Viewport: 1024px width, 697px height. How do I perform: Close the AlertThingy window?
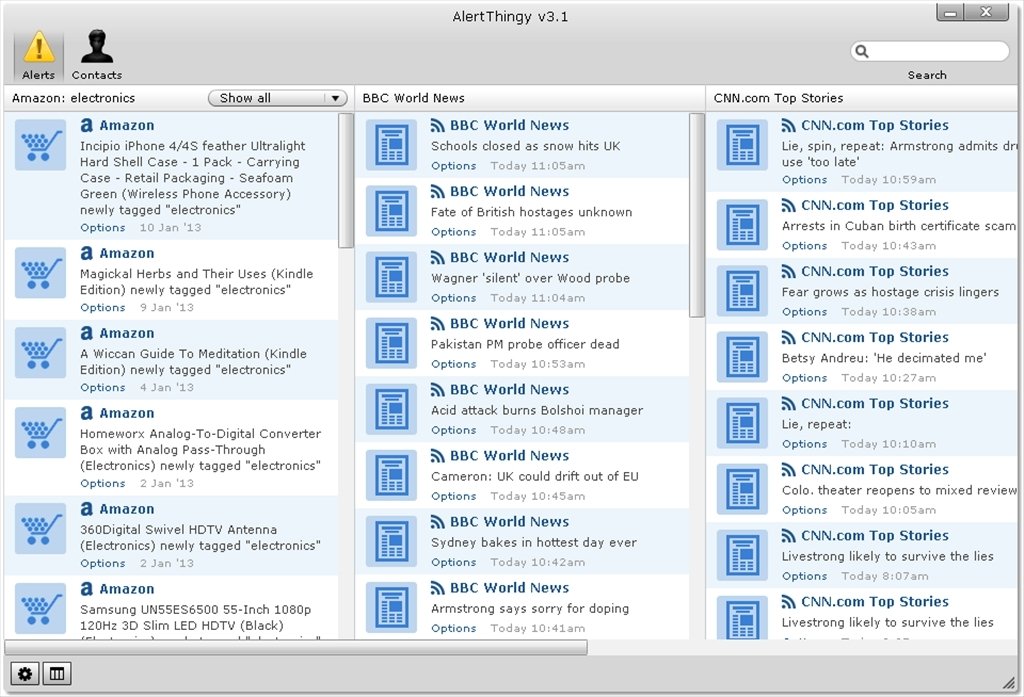pyautogui.click(x=987, y=12)
